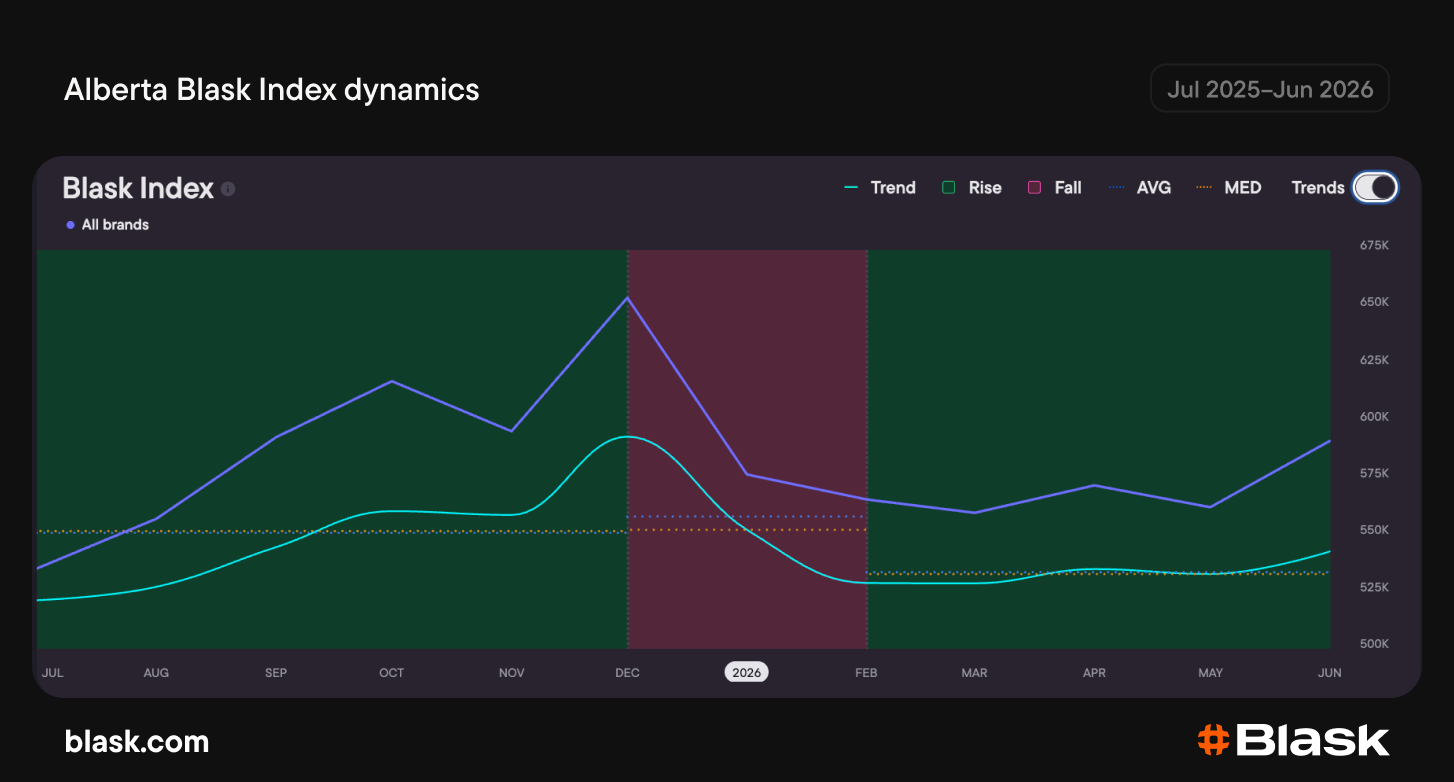Click the Fall legend label
1454x782 pixels.
(x=1068, y=188)
